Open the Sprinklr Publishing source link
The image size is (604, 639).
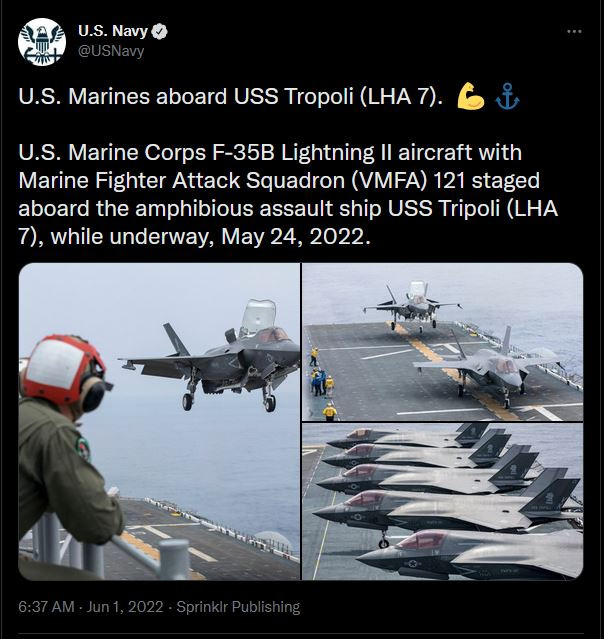pos(238,607)
